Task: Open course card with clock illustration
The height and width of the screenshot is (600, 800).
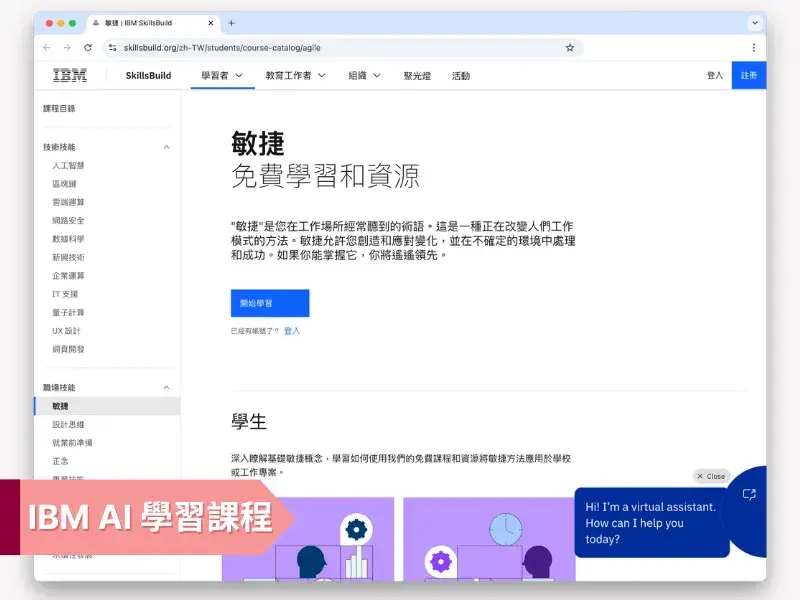Action: tap(489, 539)
